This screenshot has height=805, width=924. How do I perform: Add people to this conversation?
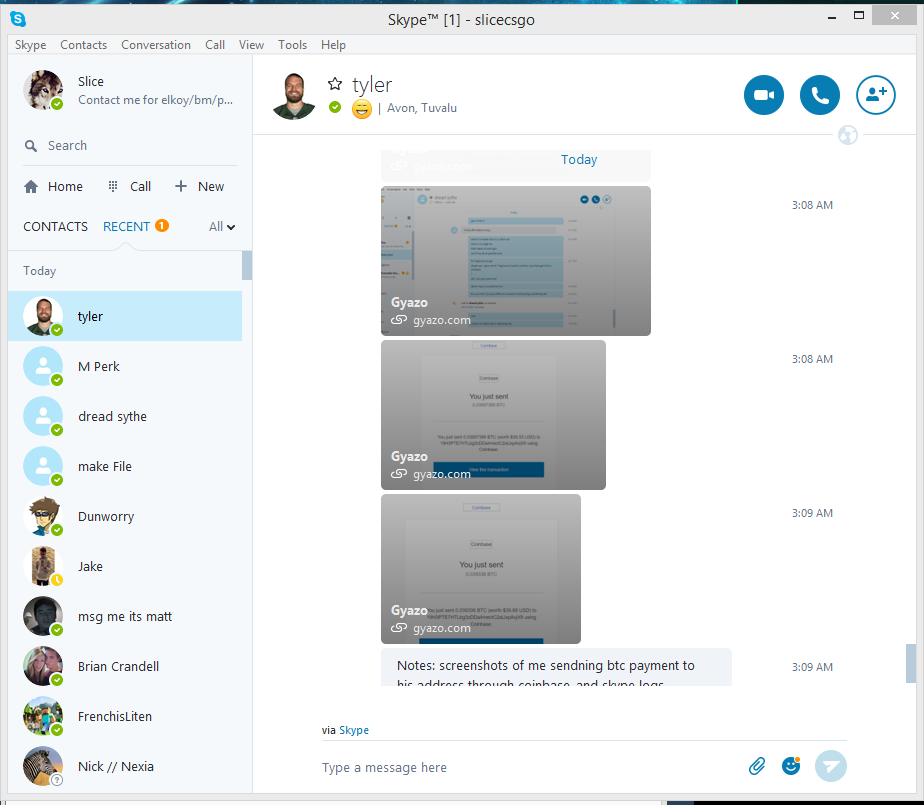point(876,95)
